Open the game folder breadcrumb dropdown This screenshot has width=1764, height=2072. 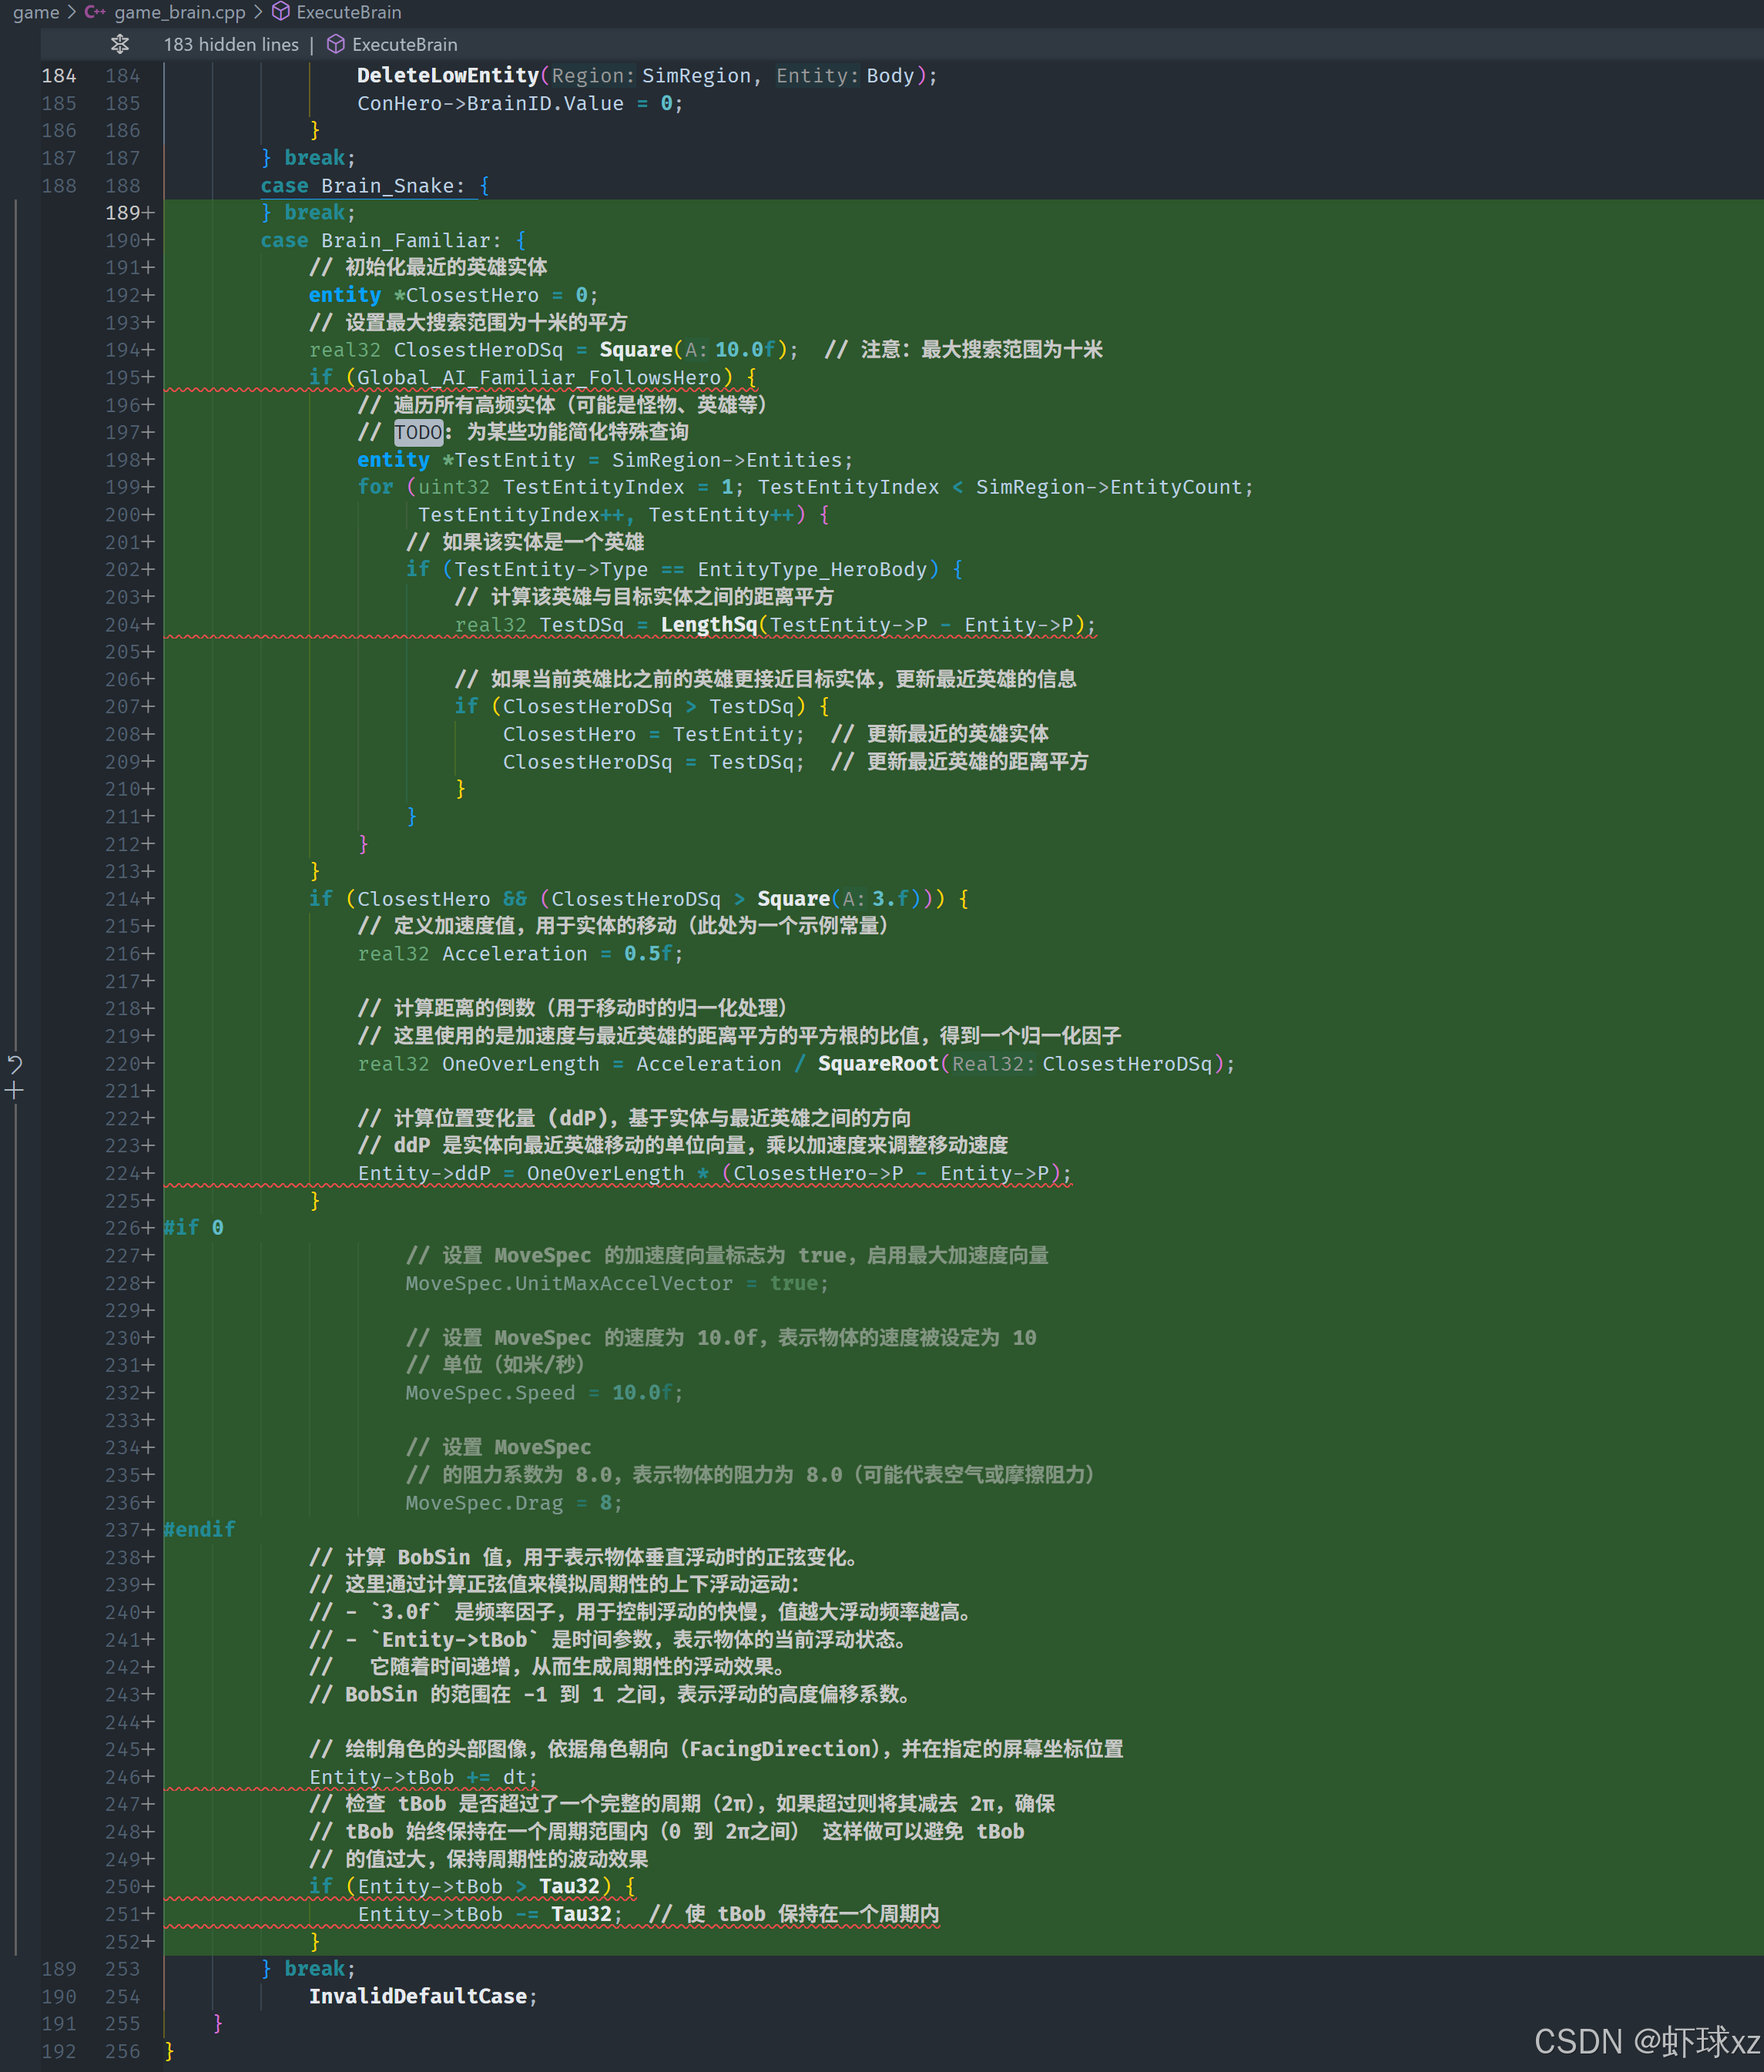pos(36,12)
